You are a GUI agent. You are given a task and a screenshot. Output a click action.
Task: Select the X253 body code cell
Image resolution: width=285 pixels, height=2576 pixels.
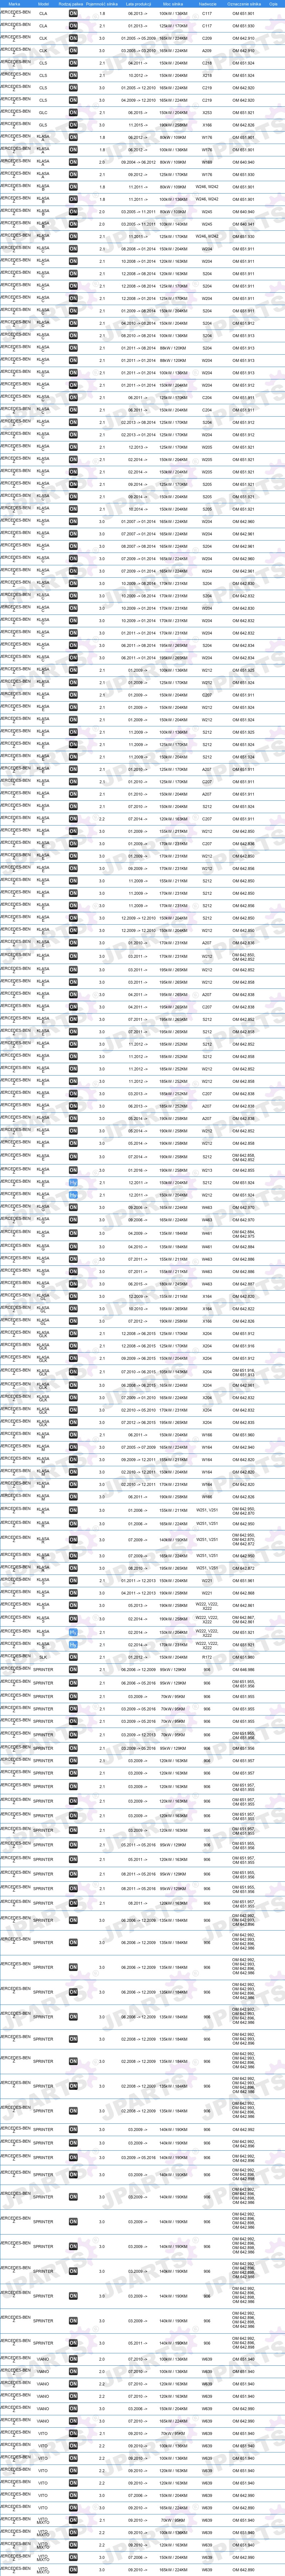[x=207, y=113]
